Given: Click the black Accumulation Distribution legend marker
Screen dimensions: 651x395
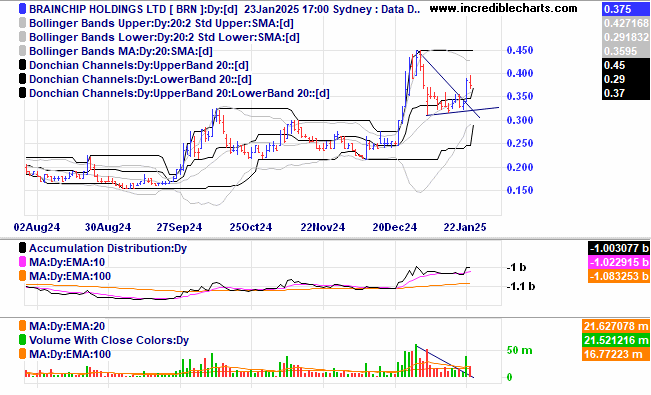Looking at the screenshot, I should (x=22, y=248).
